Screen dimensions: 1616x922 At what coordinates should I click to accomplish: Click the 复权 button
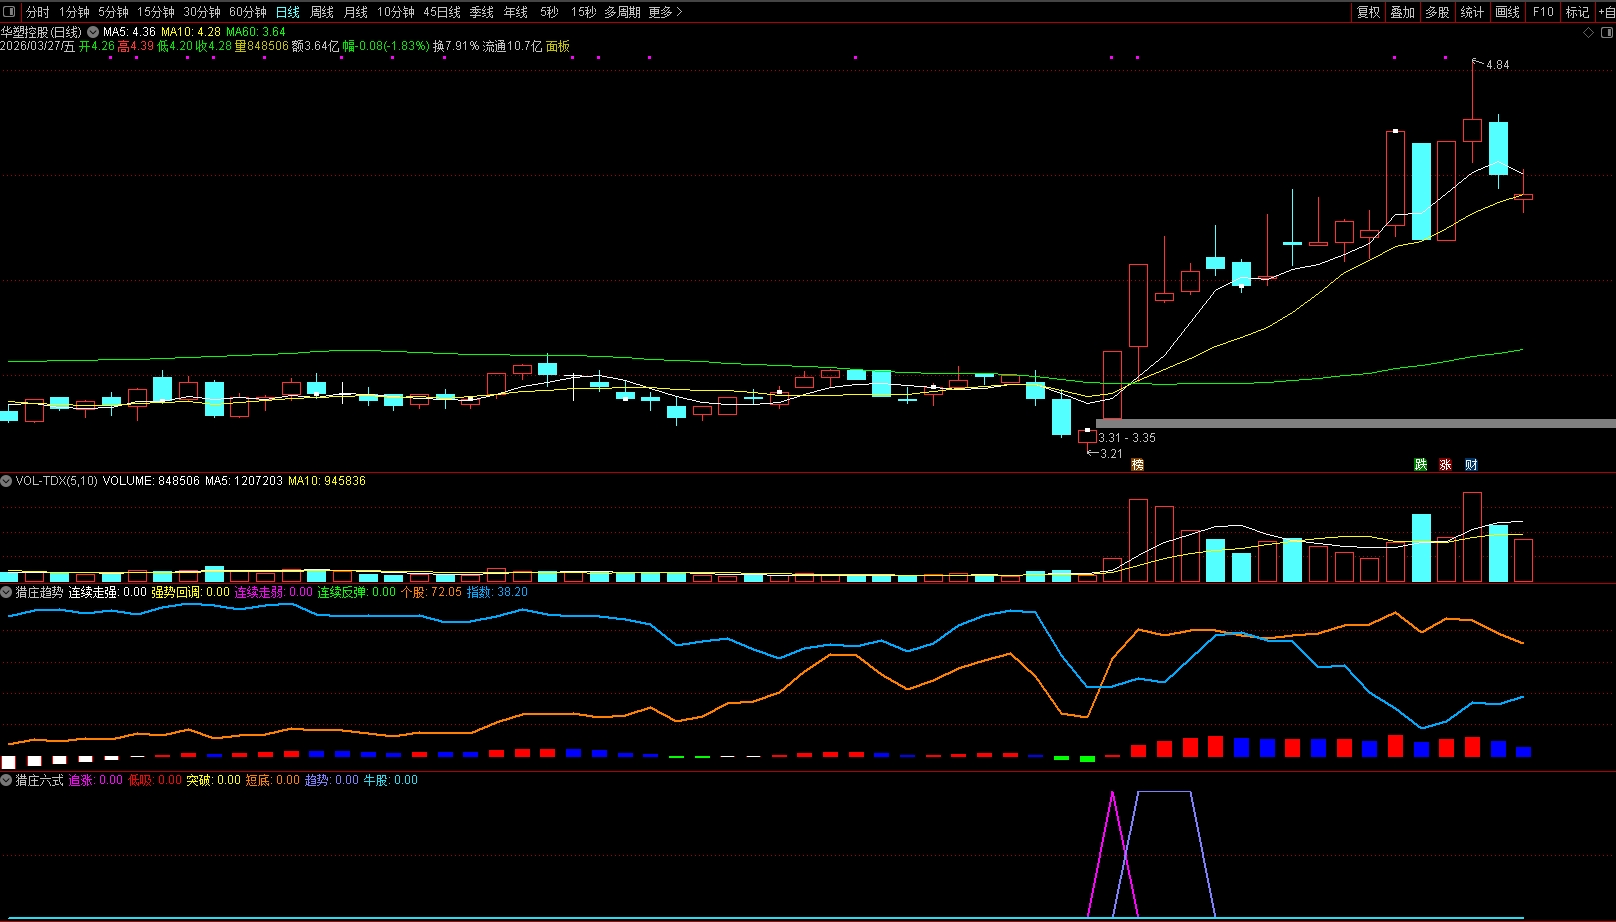pos(1368,12)
